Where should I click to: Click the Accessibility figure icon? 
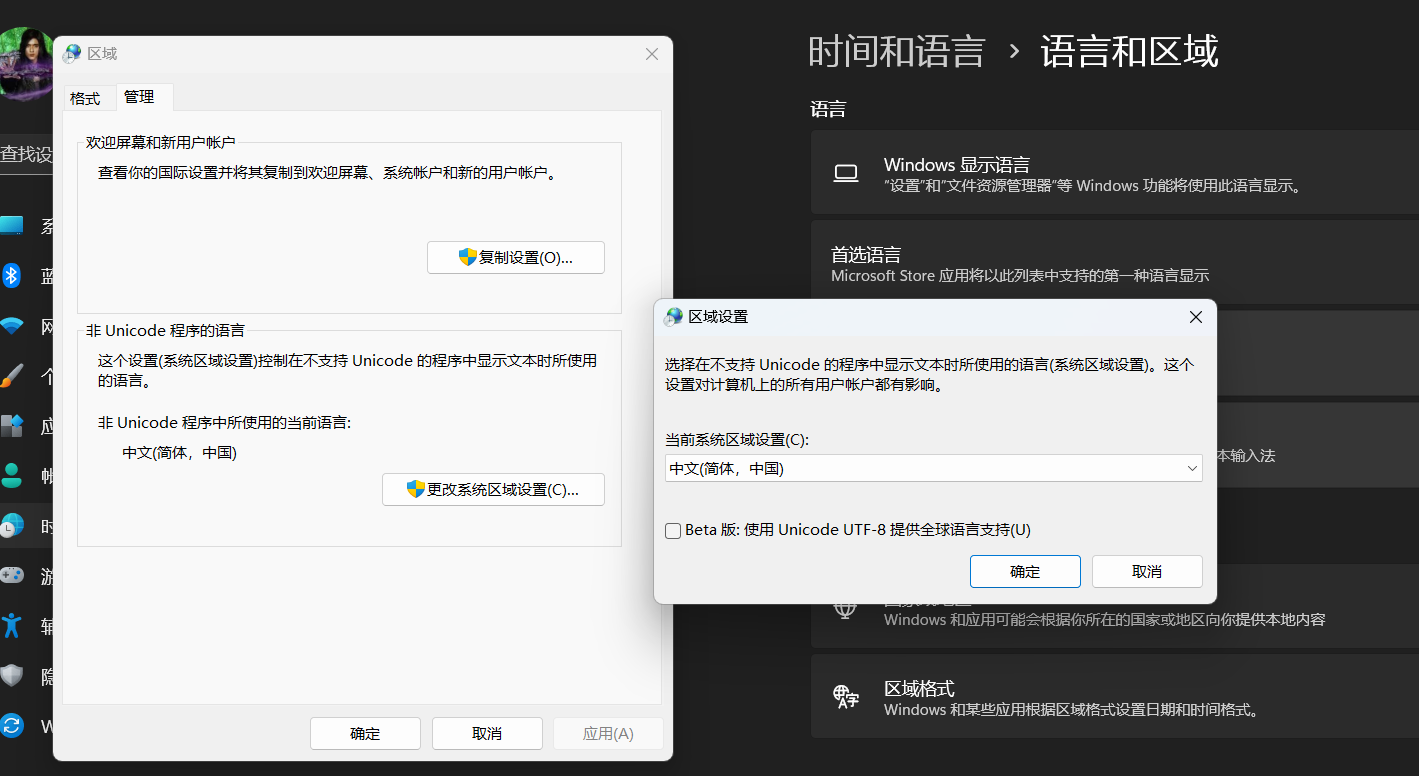point(11,626)
